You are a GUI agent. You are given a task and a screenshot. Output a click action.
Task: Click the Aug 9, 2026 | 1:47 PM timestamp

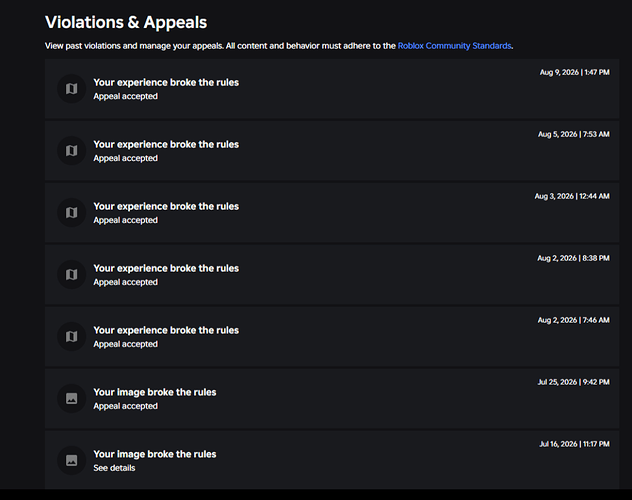(574, 73)
